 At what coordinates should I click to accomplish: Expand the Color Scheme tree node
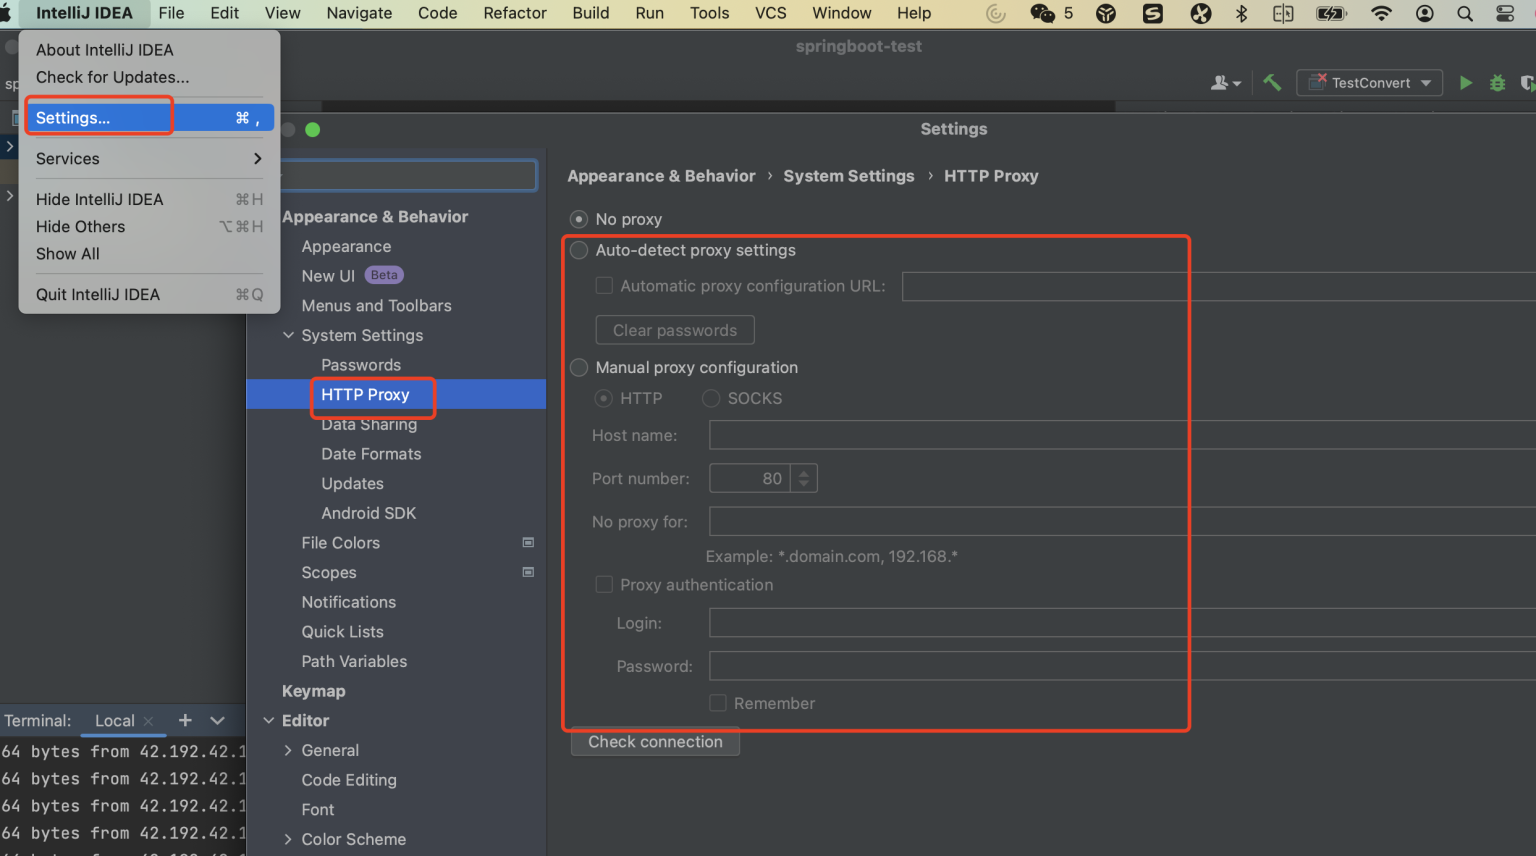(288, 839)
